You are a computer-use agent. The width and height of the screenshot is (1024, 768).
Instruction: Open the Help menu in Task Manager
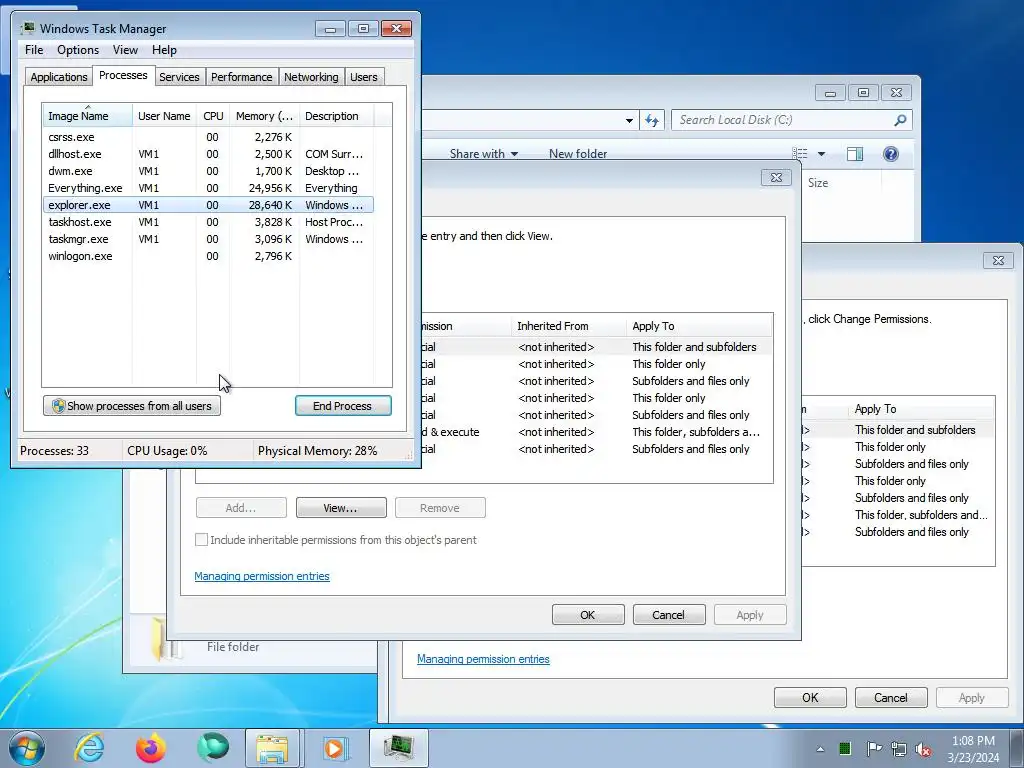[164, 50]
